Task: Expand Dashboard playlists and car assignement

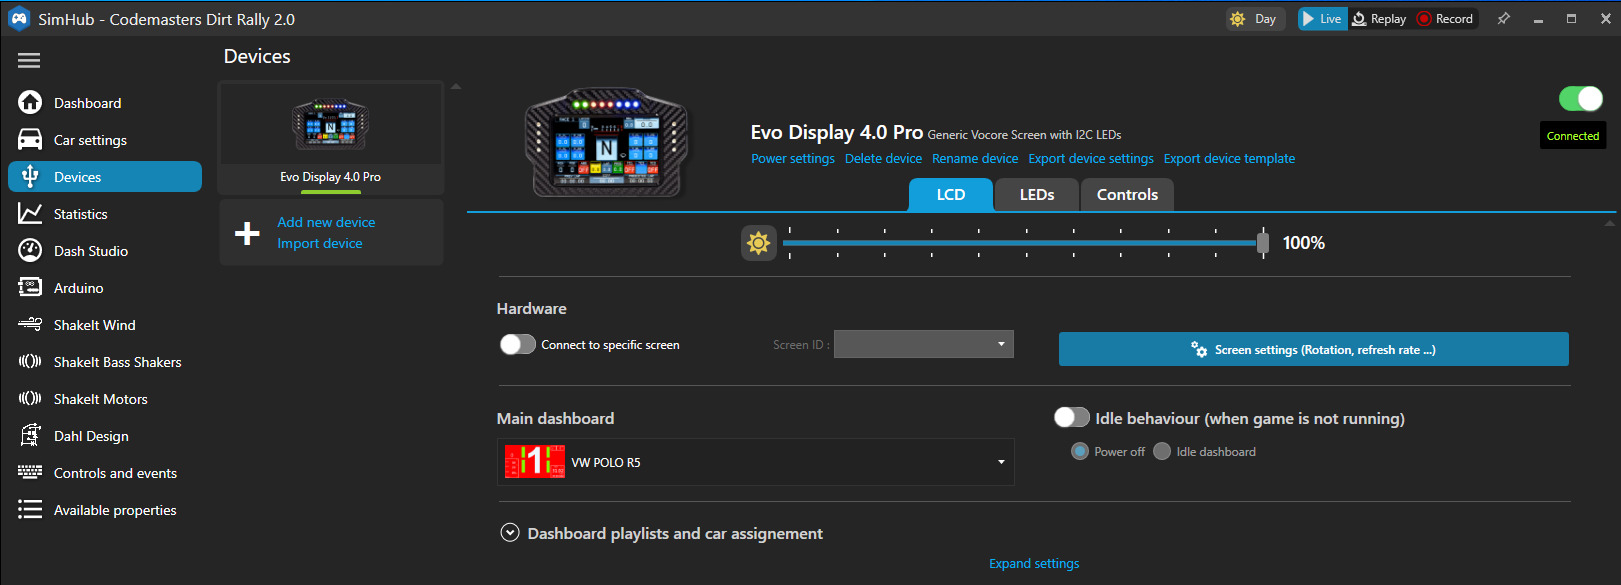Action: [510, 533]
